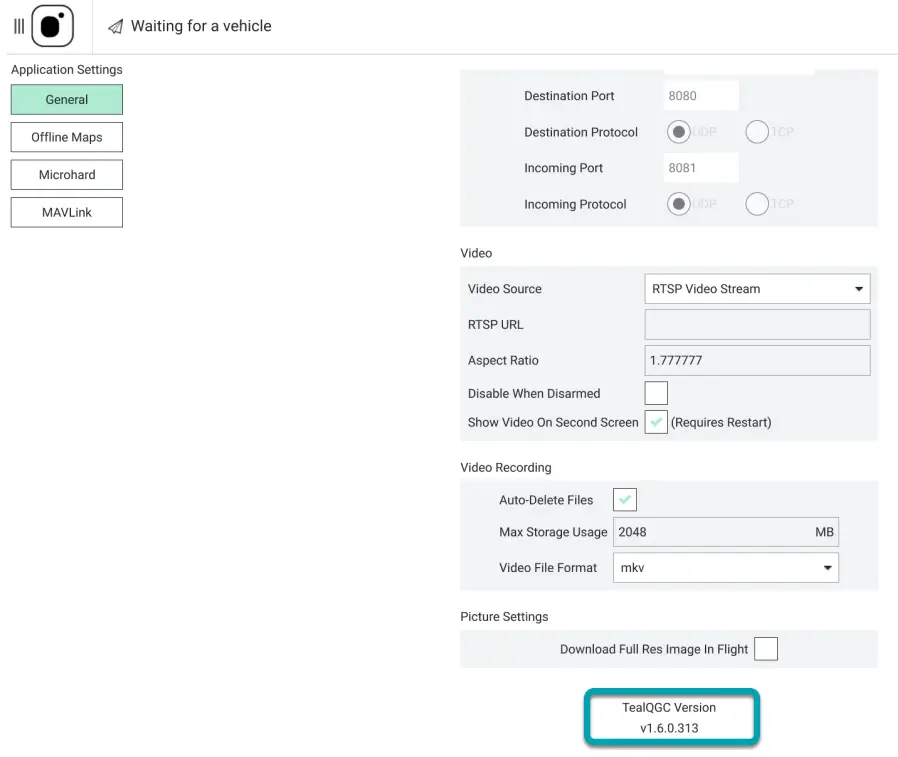The width and height of the screenshot is (898, 757).
Task: Switch to Microhard settings
Action: pyautogui.click(x=67, y=175)
